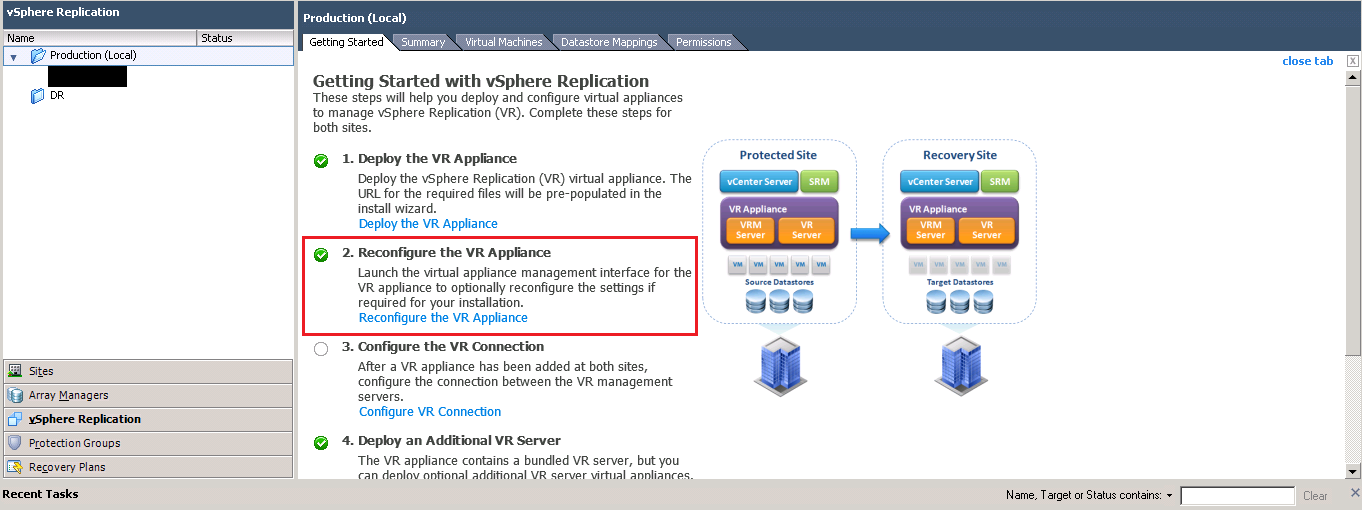This screenshot has width=1362, height=510.
Task: Click the Production (Local) site icon
Action: 38,56
